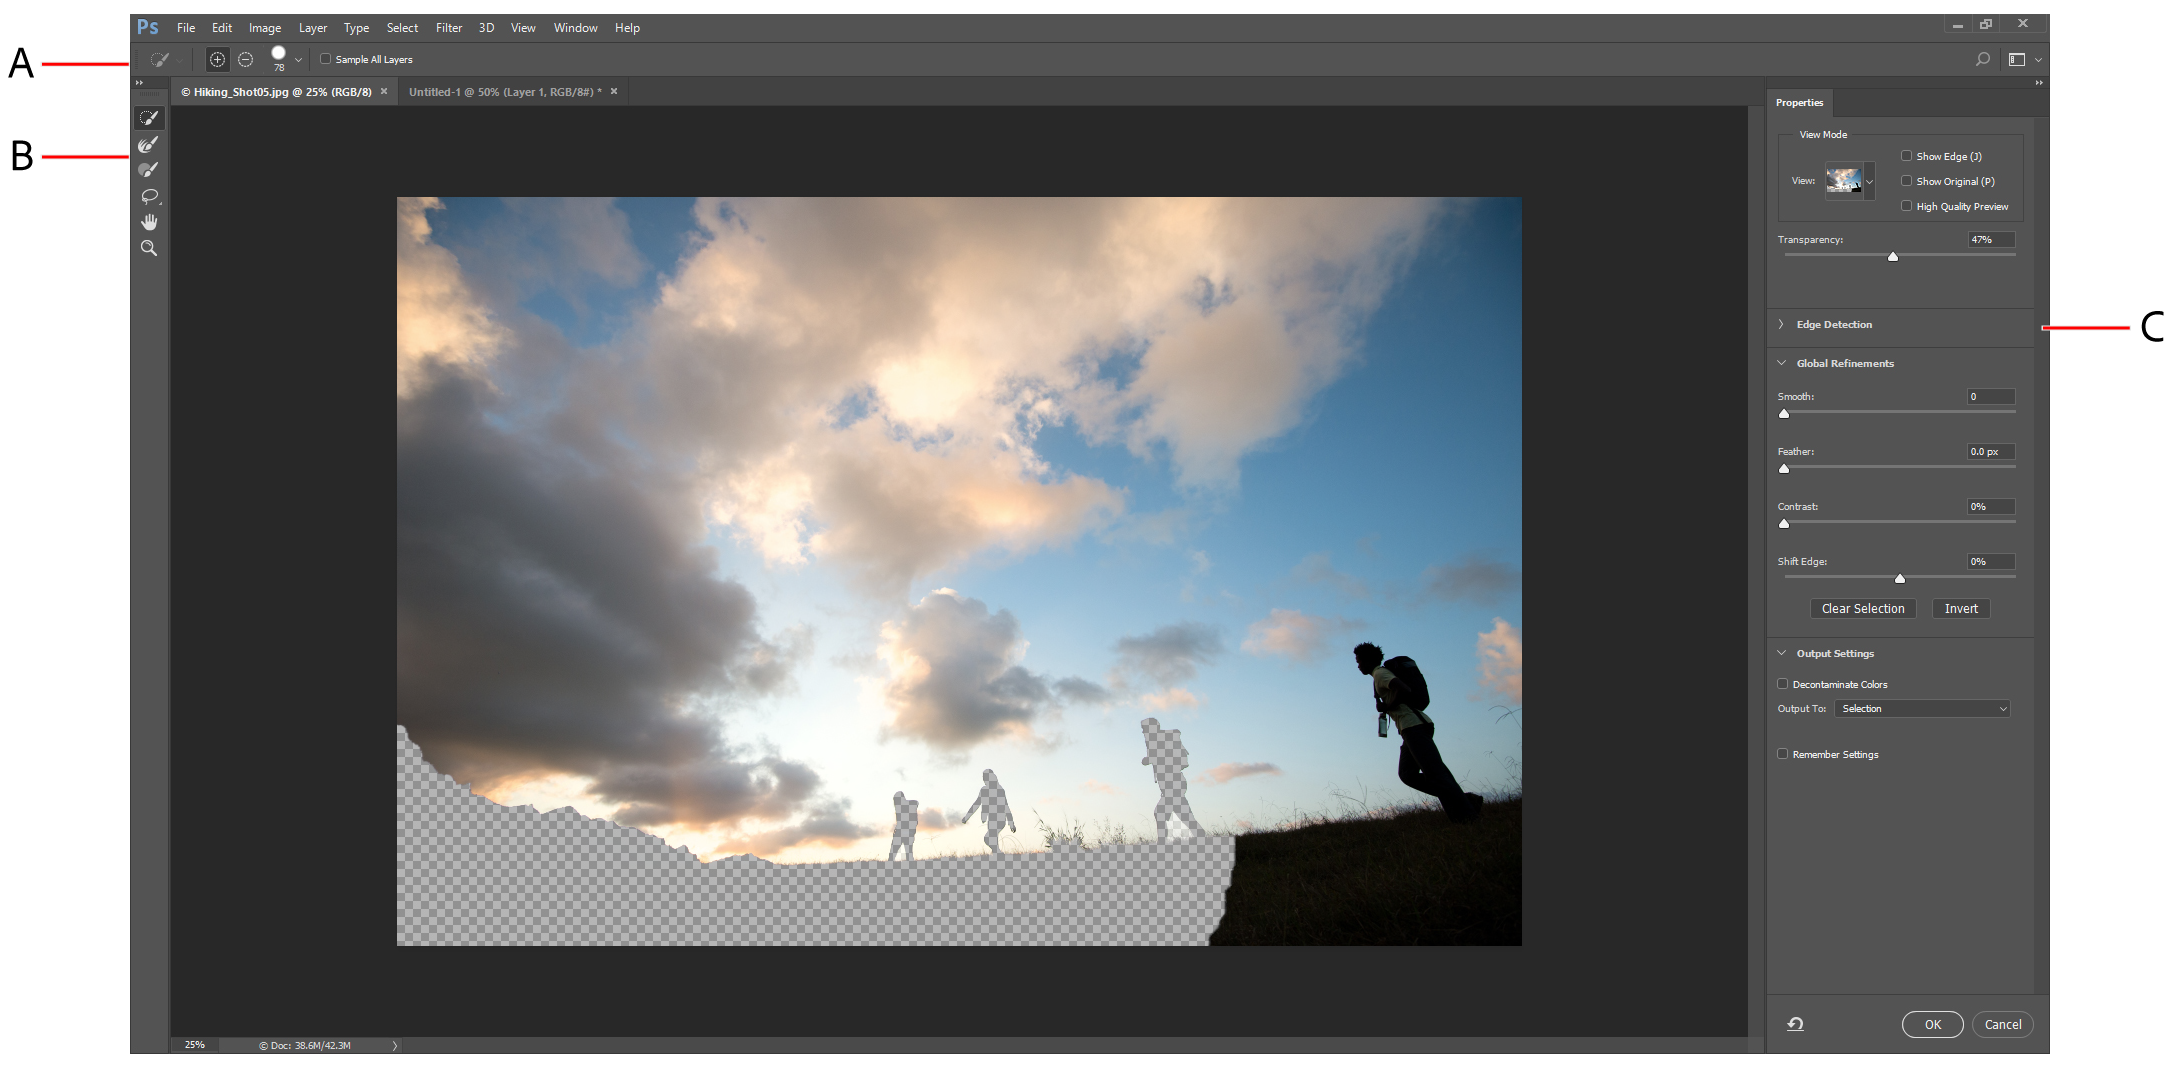
Task: Switch to Hiking_Shot05.jpg tab
Action: [x=276, y=92]
